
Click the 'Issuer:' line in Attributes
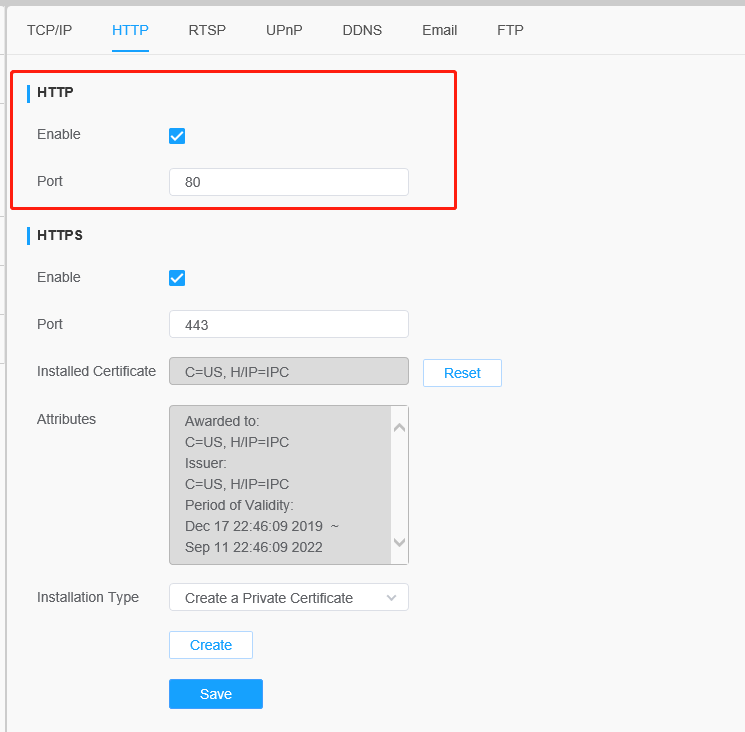(x=205, y=463)
